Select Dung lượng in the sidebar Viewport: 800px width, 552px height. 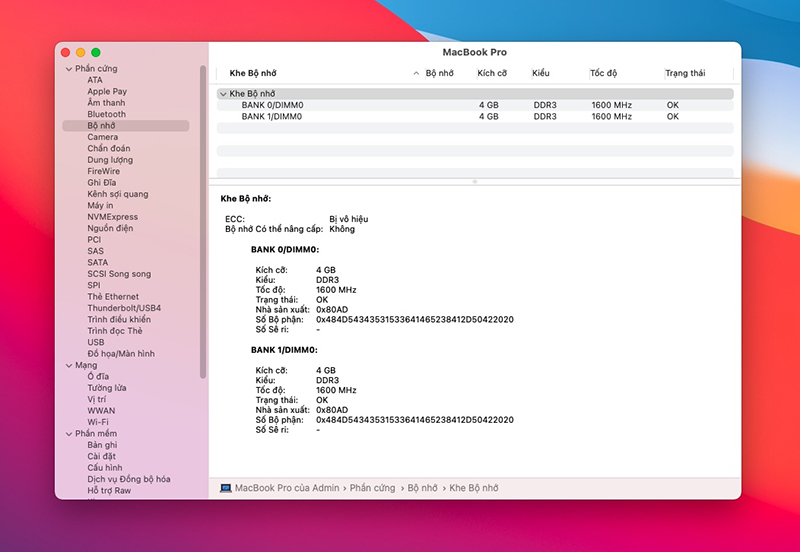[110, 160]
